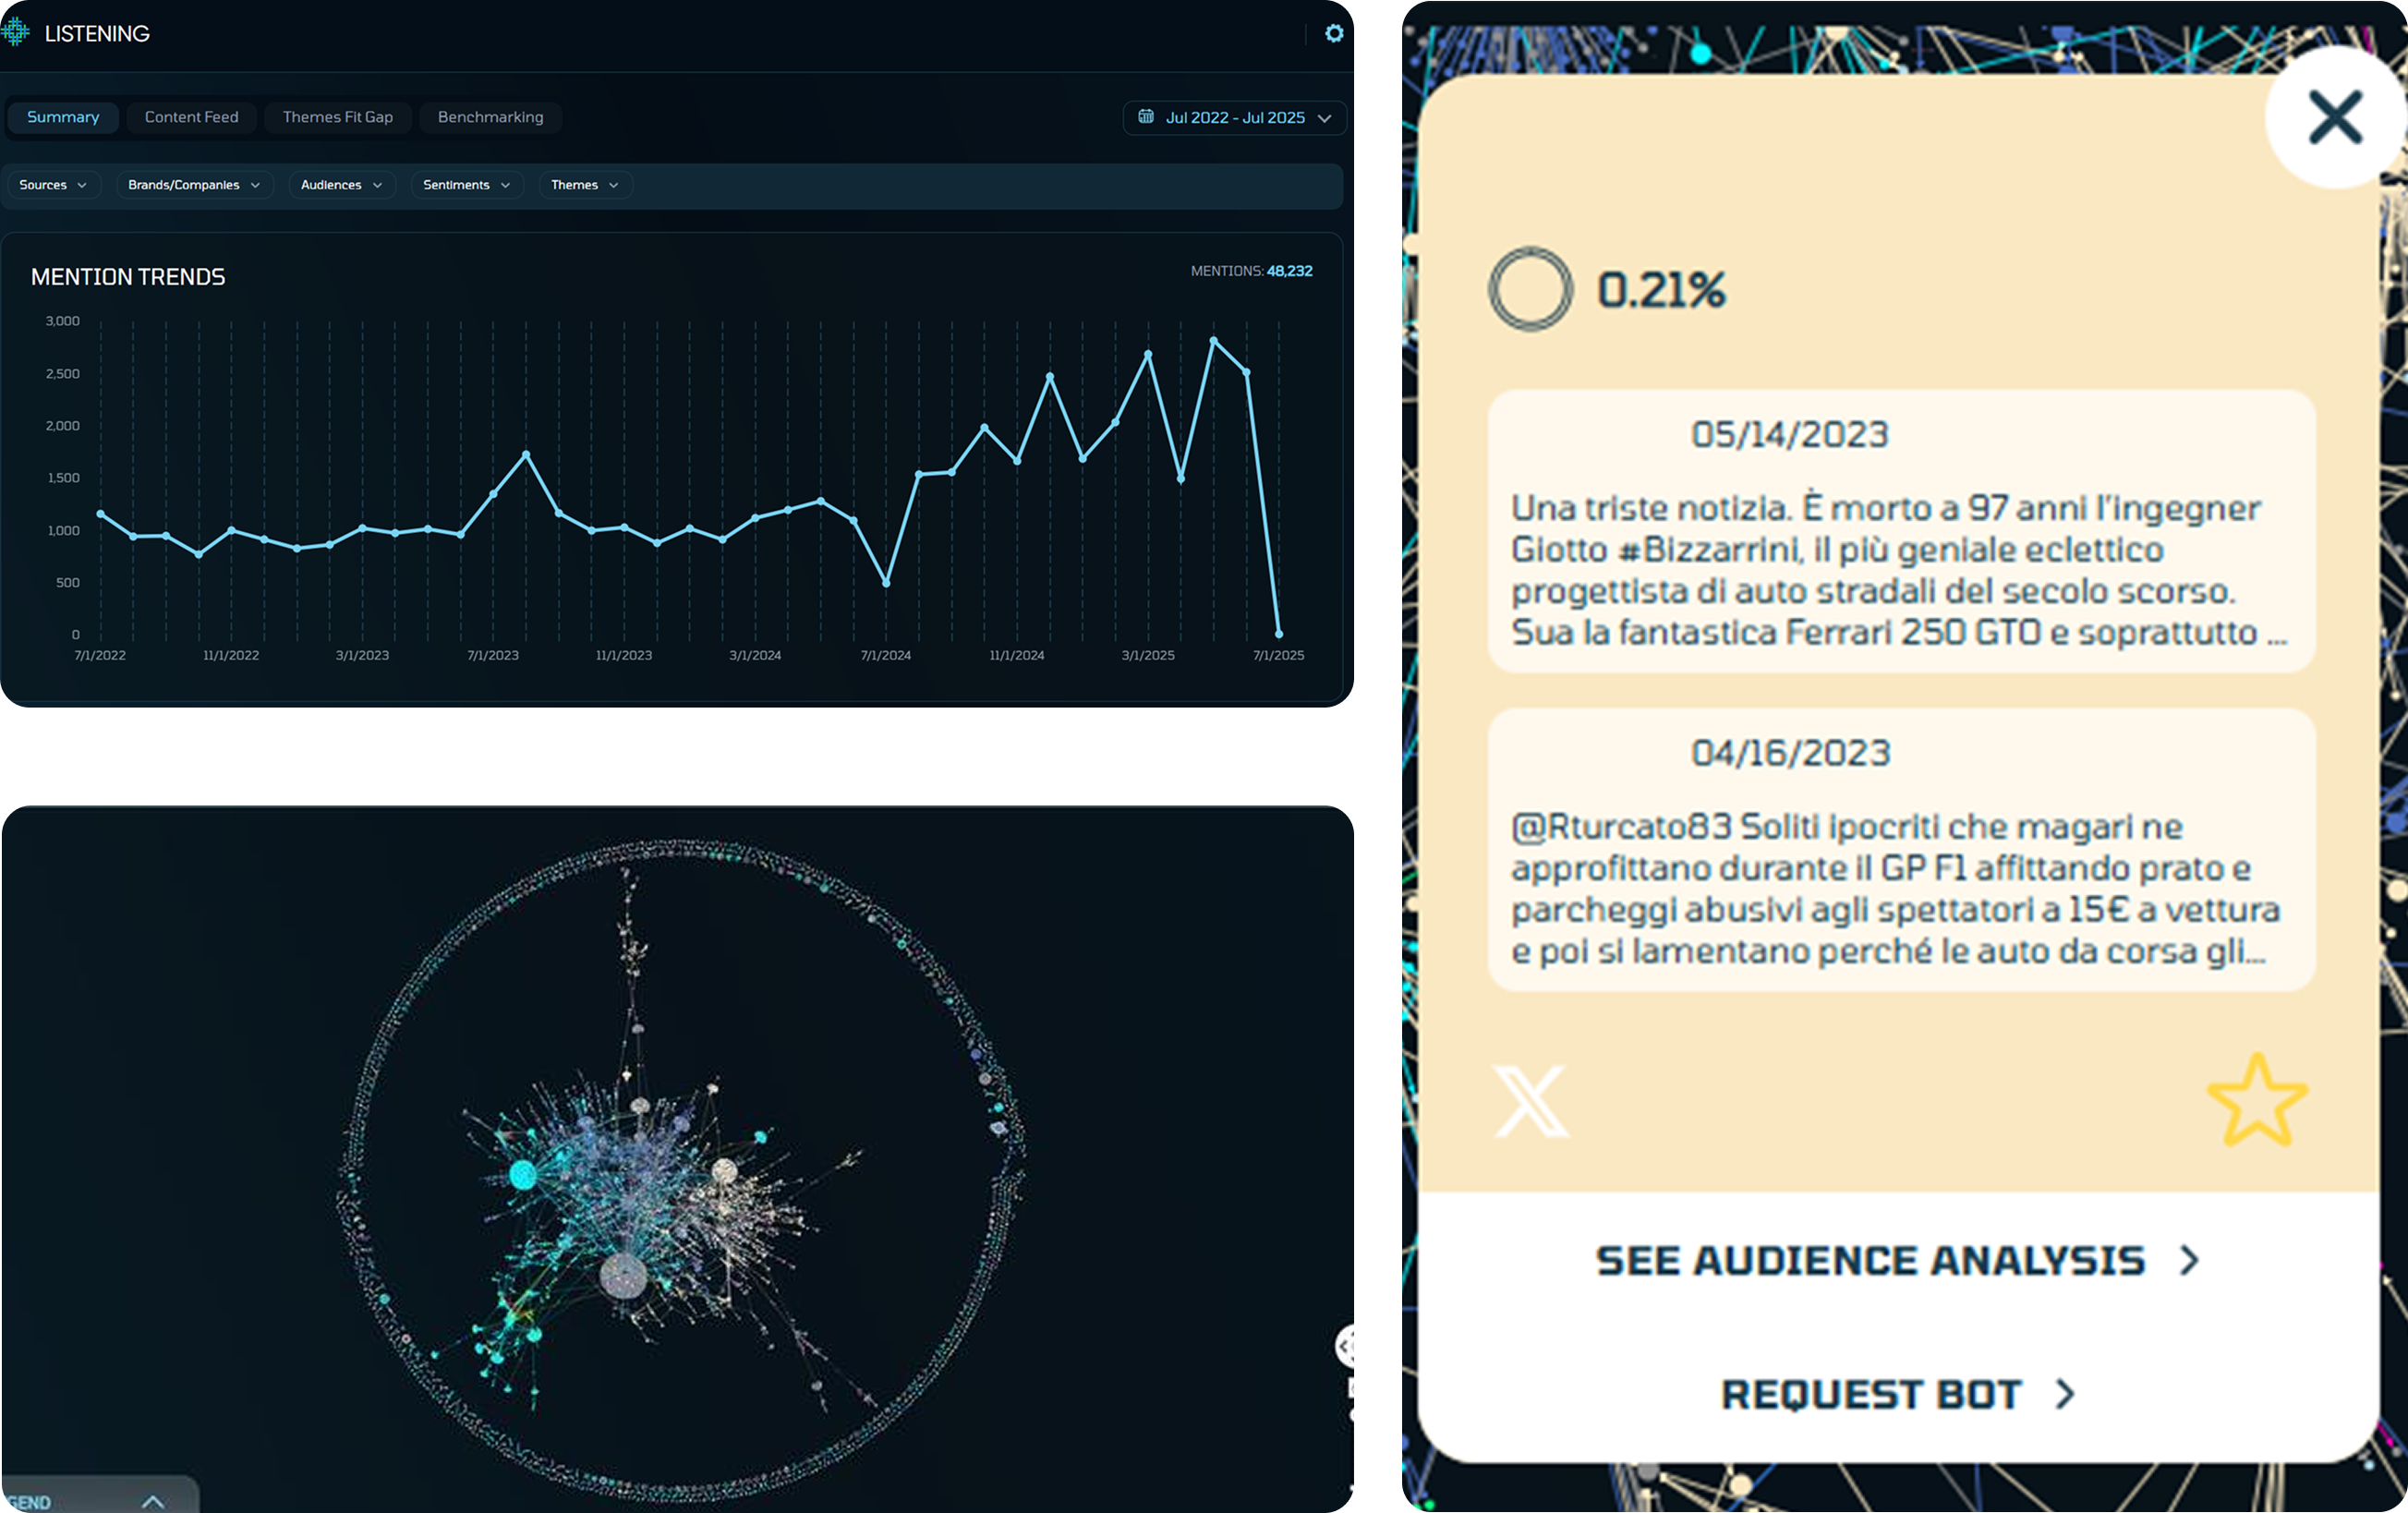Open settings via the gear icon
Screen dimensions: 2408x1513
coord(1334,34)
